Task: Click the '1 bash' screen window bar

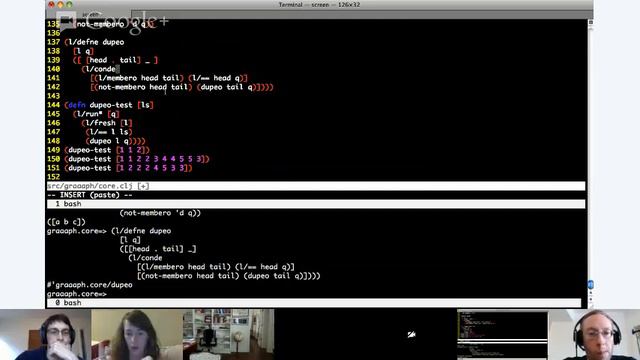Action: (x=316, y=204)
